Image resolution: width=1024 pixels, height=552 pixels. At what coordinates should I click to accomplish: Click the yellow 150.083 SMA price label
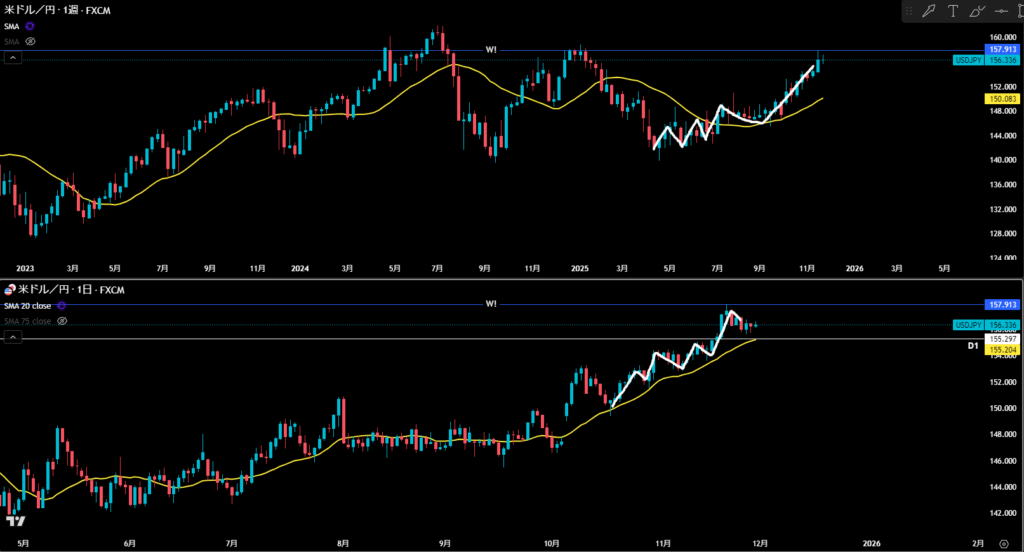1002,100
